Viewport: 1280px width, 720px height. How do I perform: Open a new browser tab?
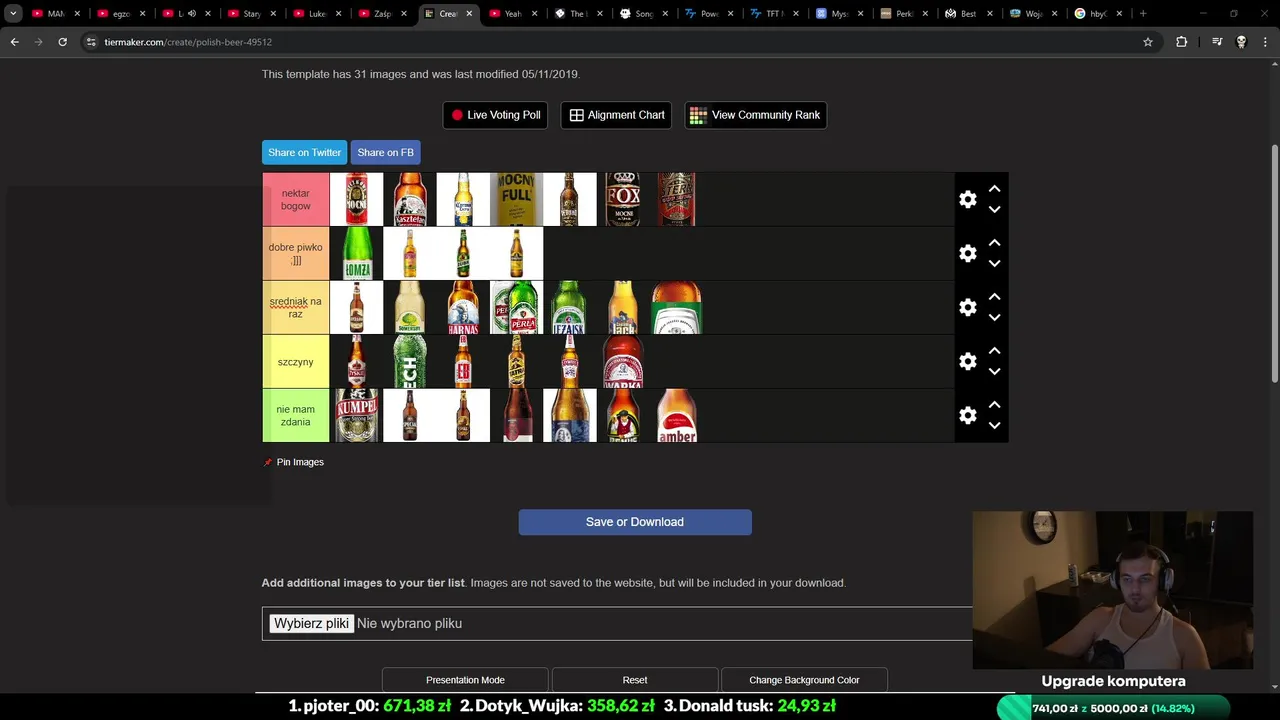[x=1143, y=14]
